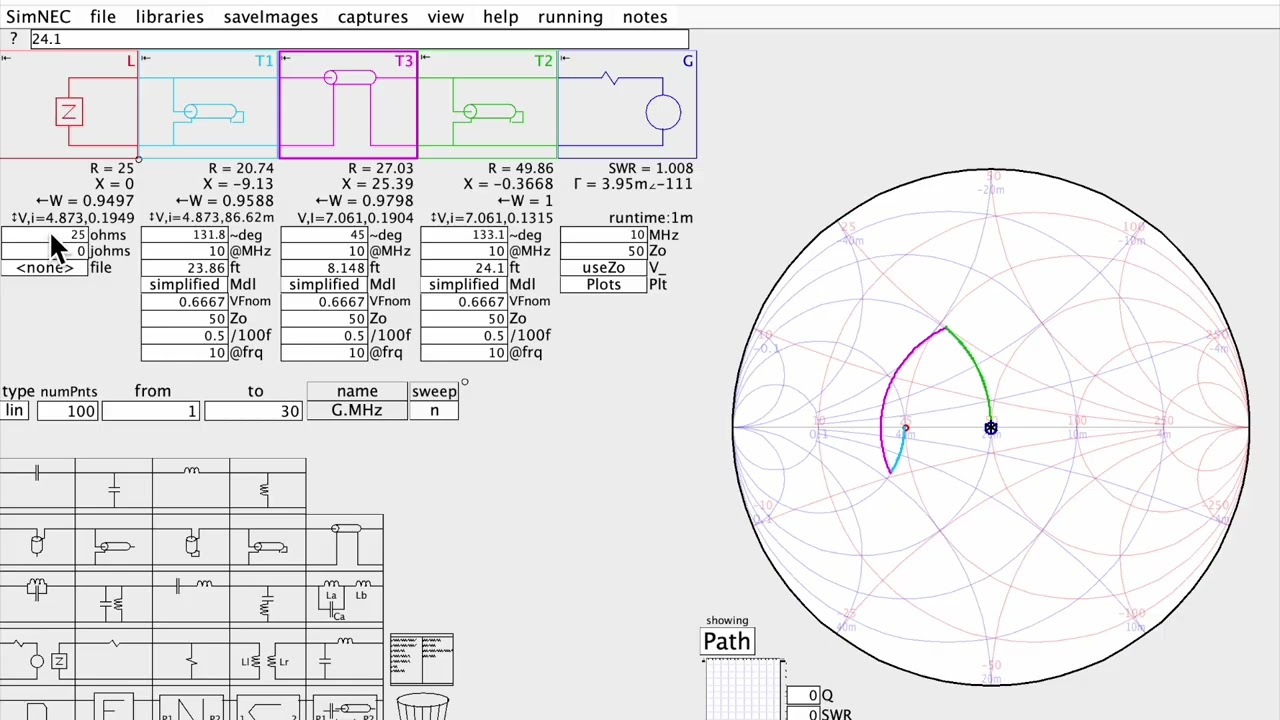
Task: Pick the open-ended coax line palette icon
Action: click(x=114, y=545)
